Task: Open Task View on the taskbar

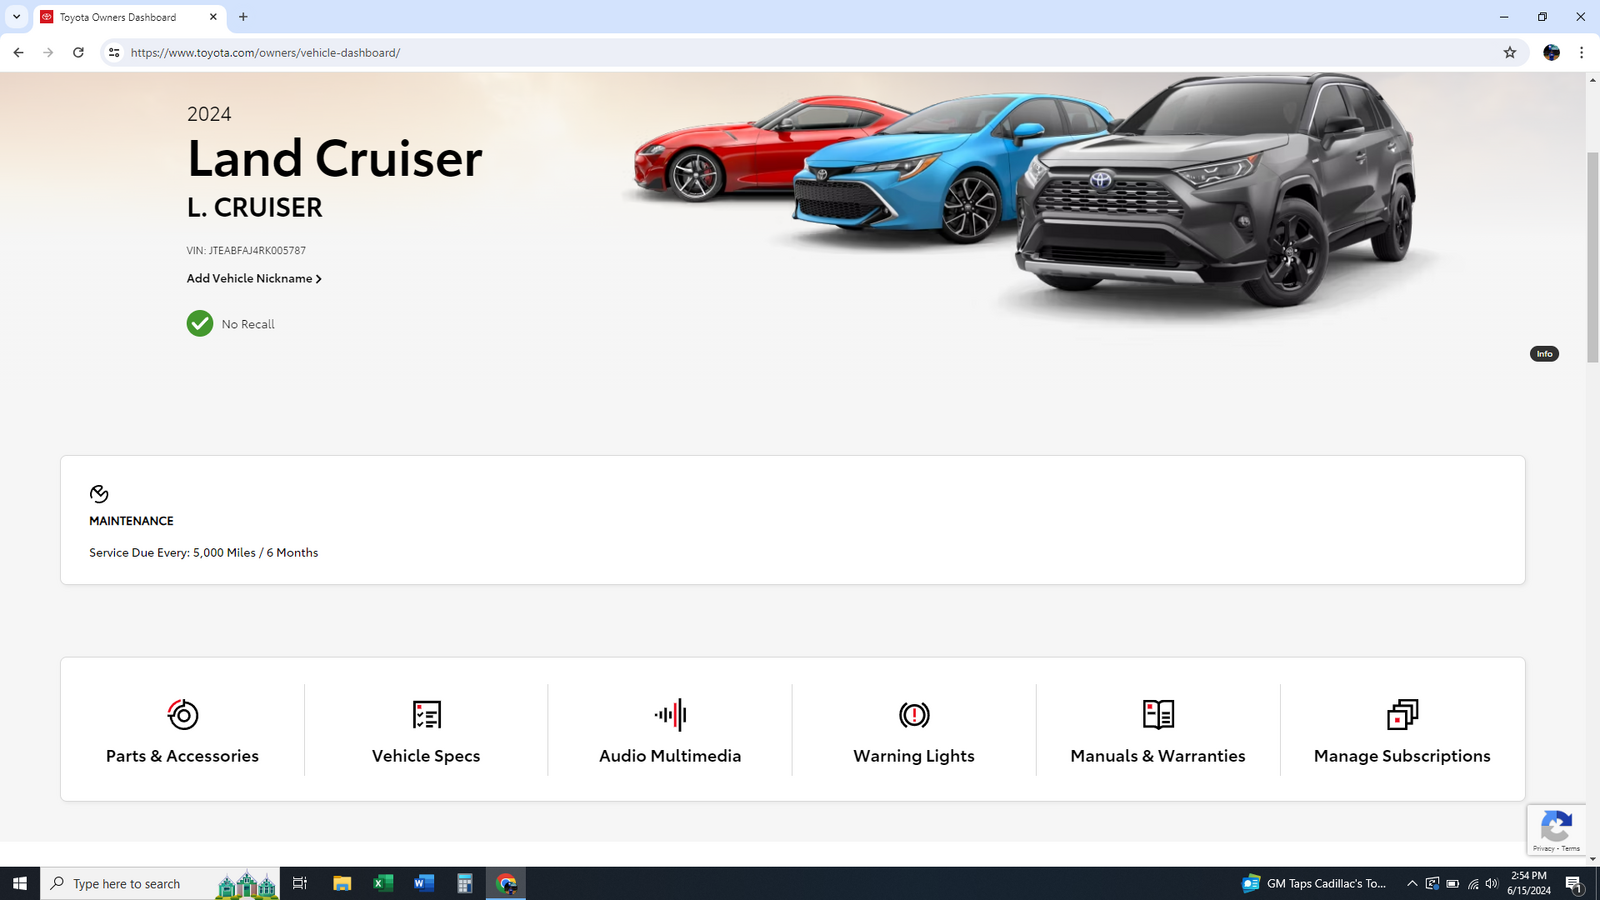Action: [x=299, y=883]
